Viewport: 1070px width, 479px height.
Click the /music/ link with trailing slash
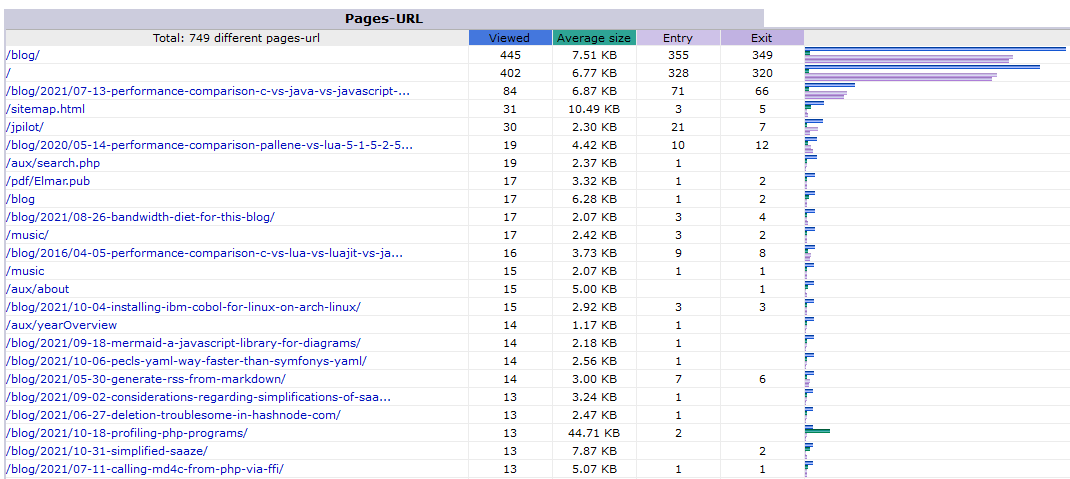(x=27, y=235)
